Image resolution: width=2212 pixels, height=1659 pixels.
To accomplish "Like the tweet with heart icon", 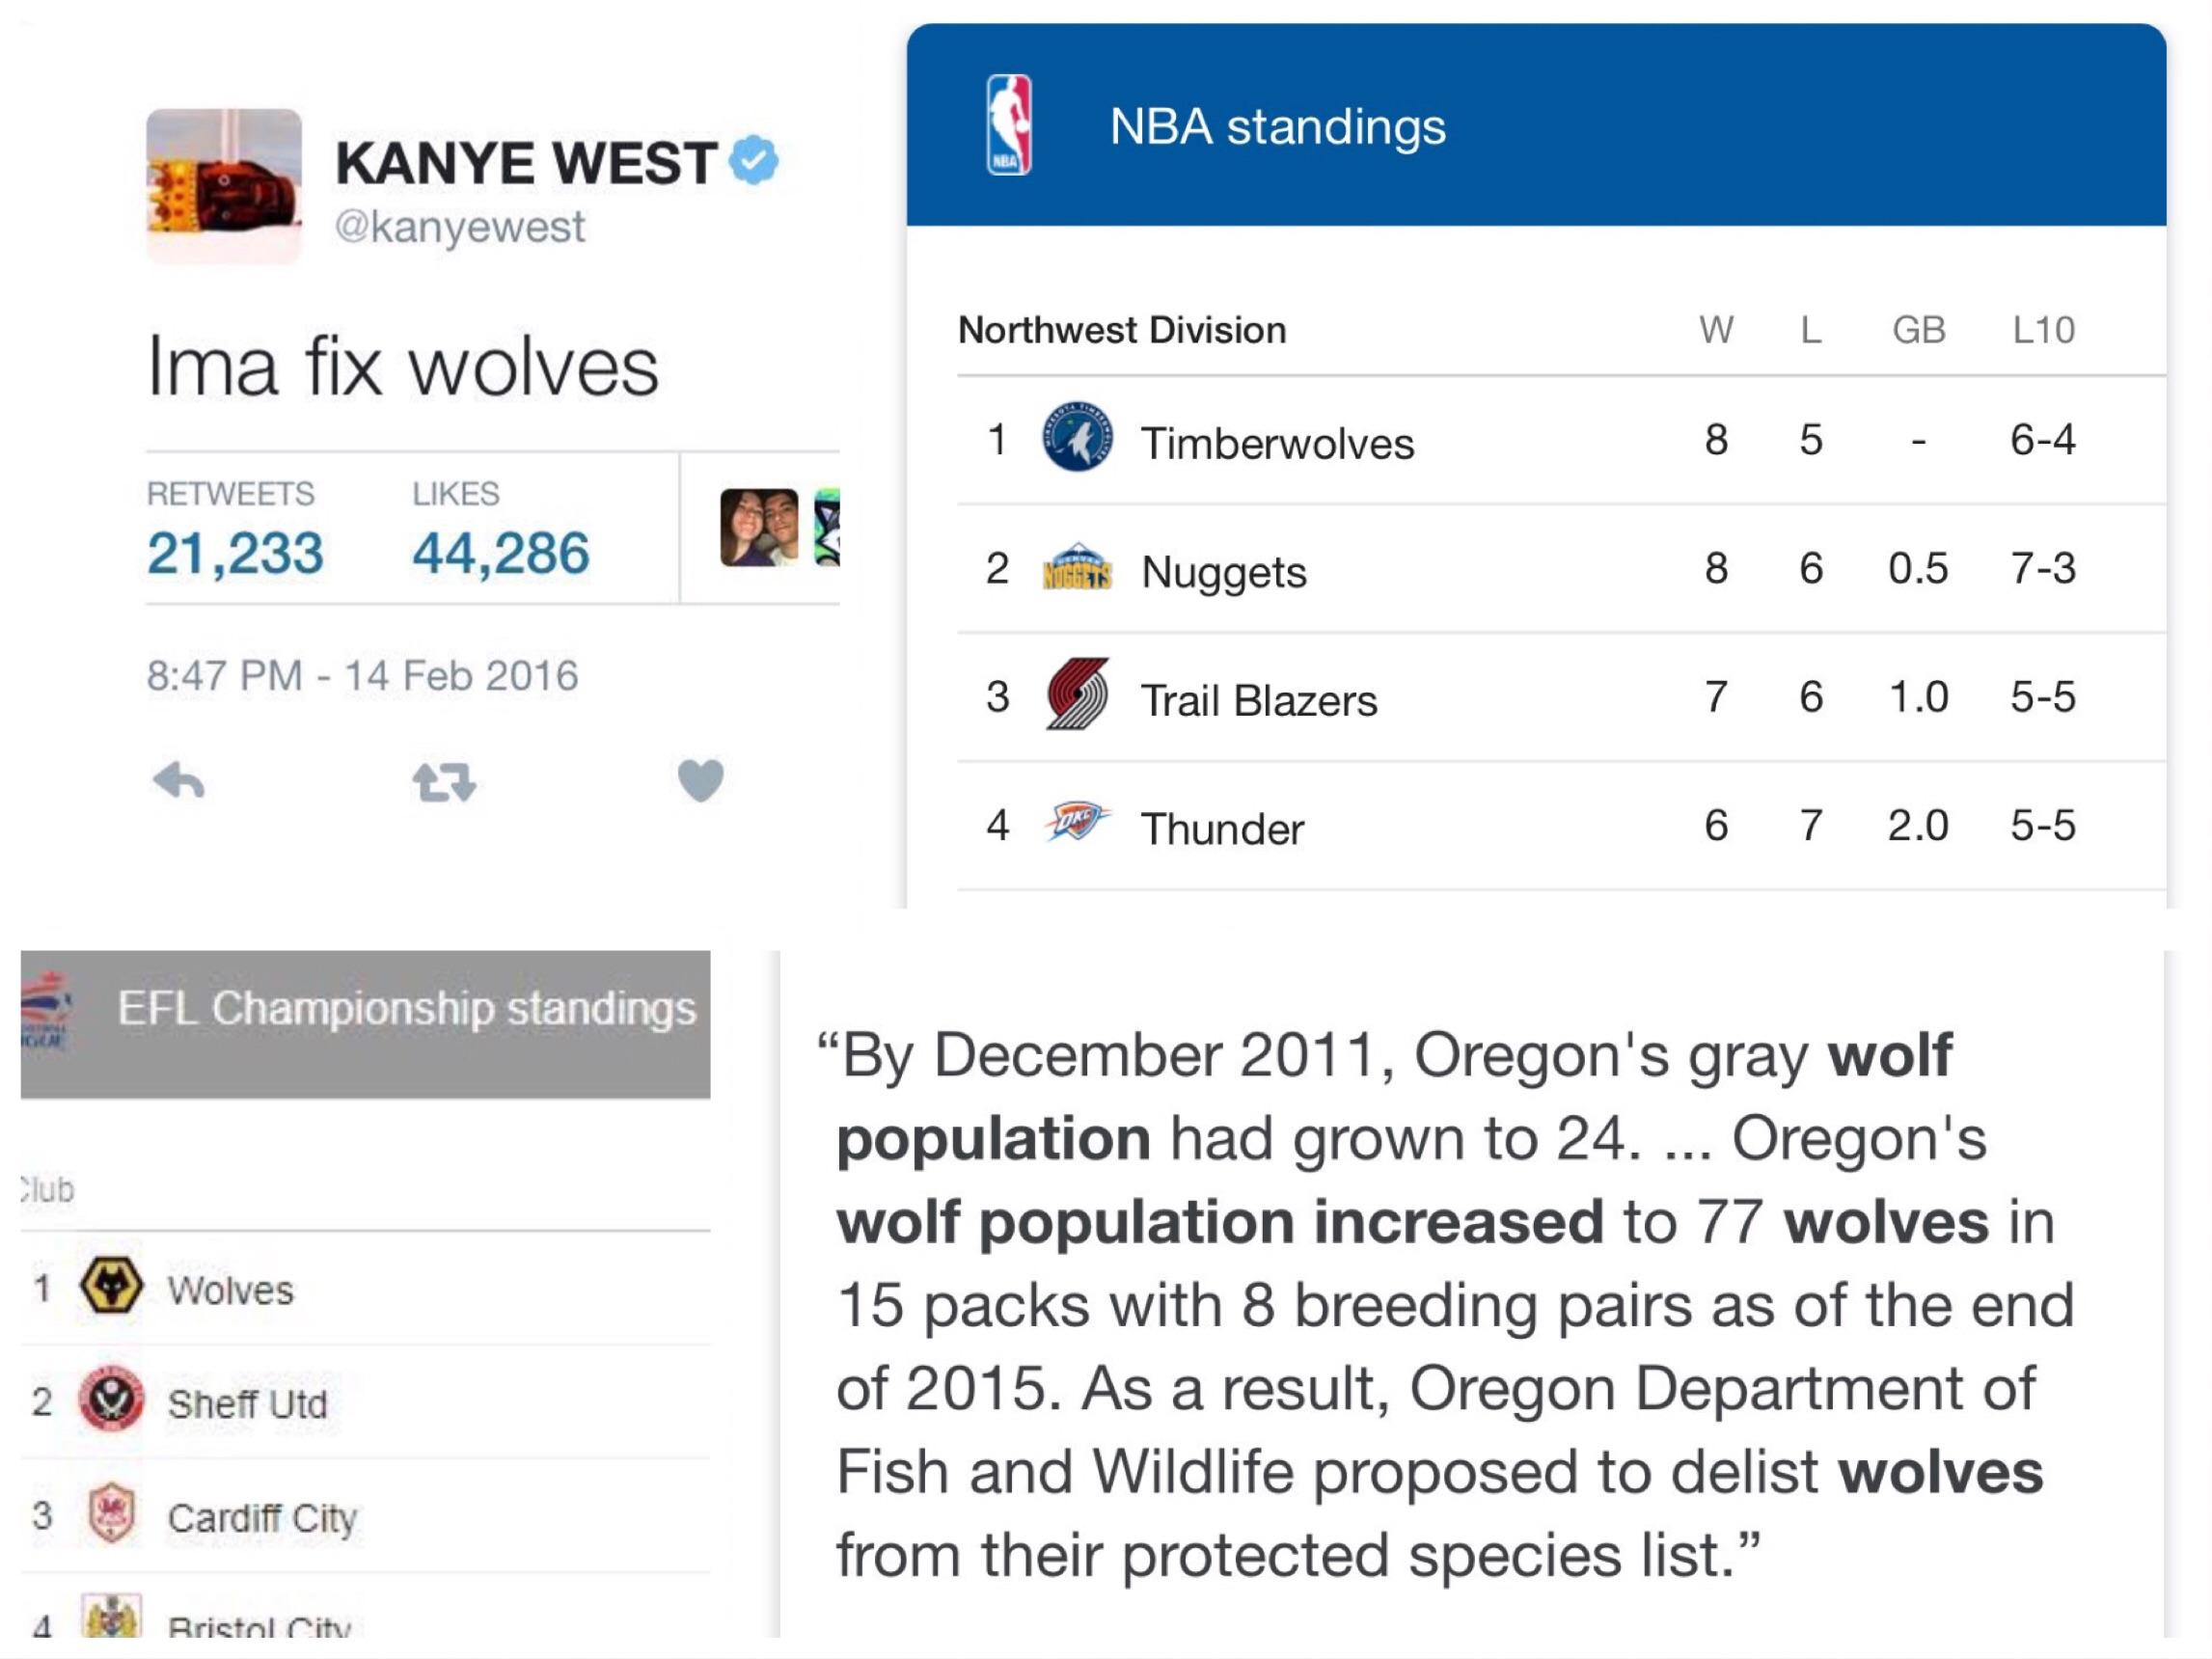I will (700, 781).
